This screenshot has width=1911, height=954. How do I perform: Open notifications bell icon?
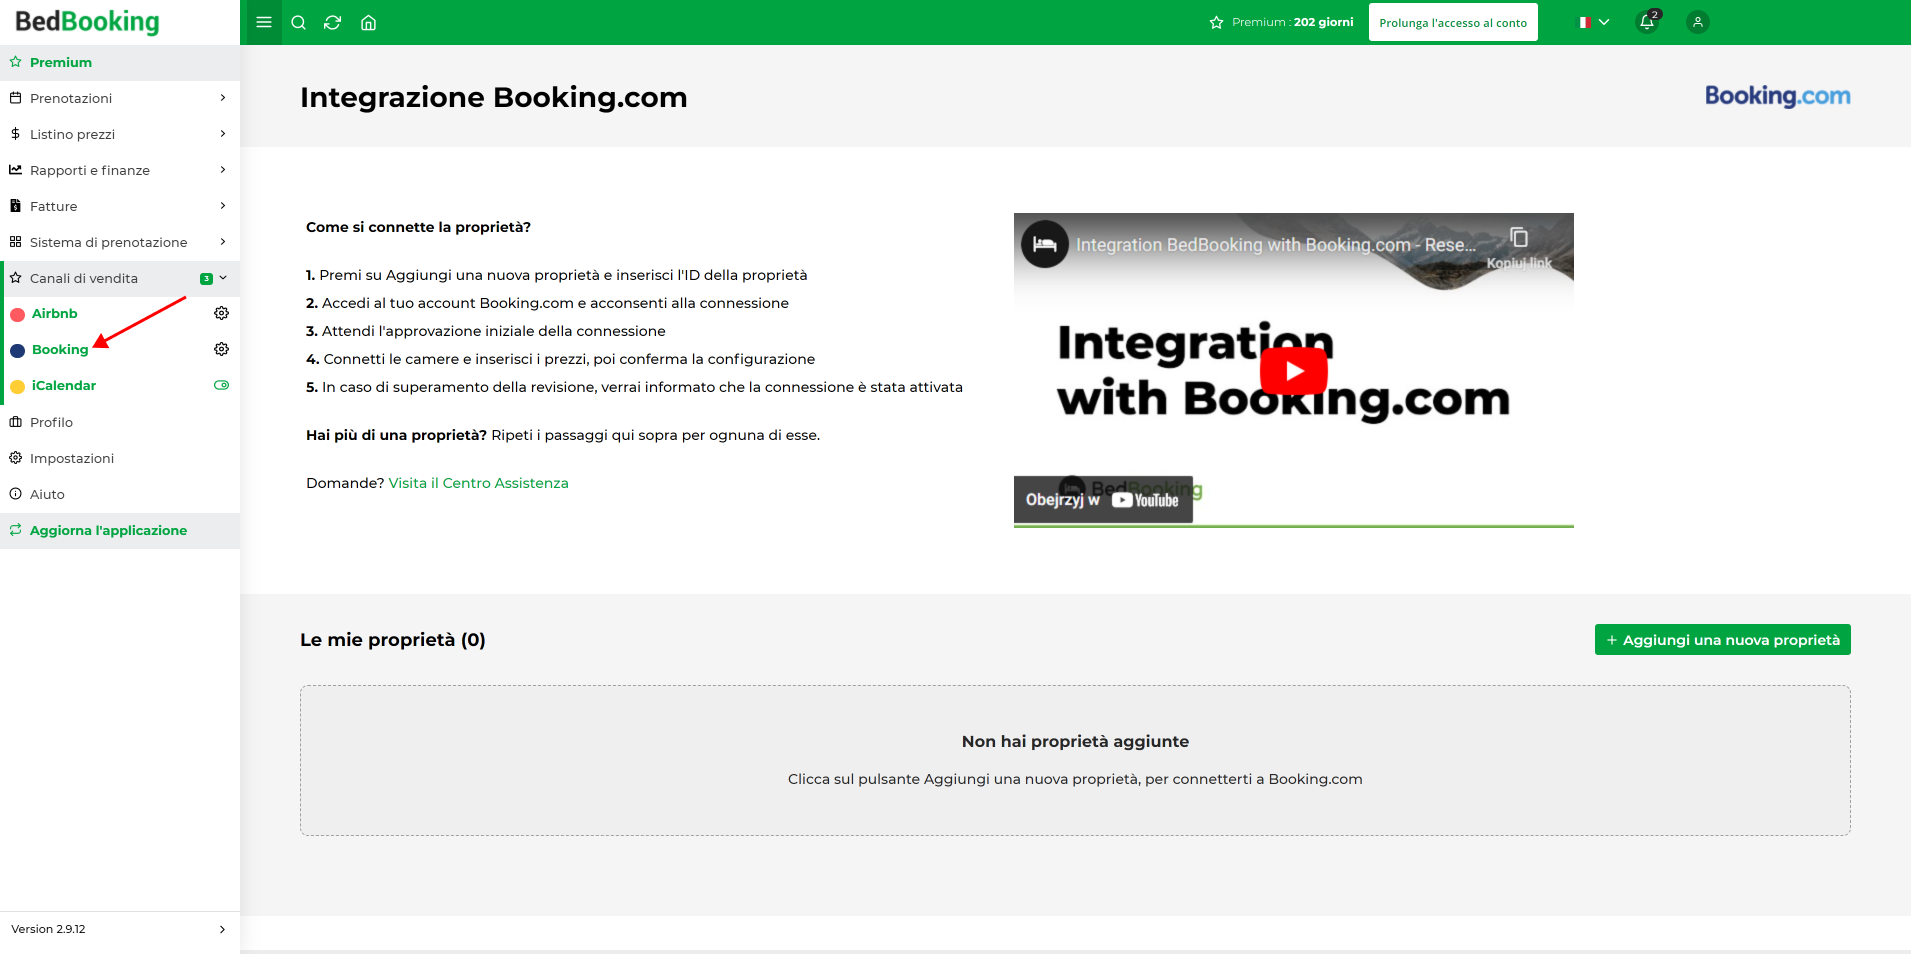[1647, 21]
